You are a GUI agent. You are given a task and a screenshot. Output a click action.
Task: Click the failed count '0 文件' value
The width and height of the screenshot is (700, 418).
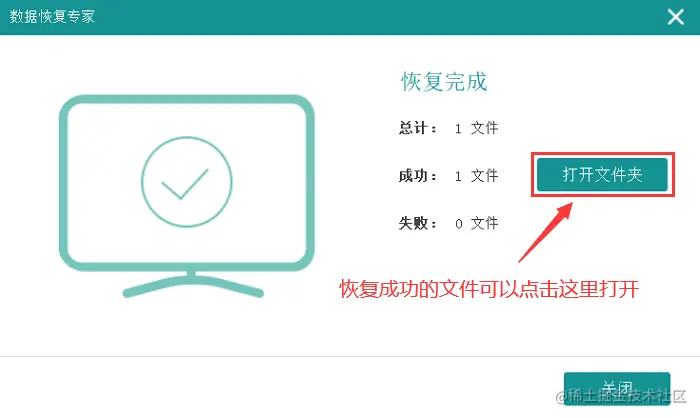476,223
